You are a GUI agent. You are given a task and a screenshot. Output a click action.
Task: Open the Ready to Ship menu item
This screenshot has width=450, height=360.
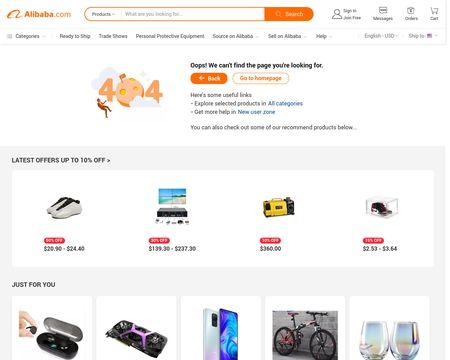point(75,36)
